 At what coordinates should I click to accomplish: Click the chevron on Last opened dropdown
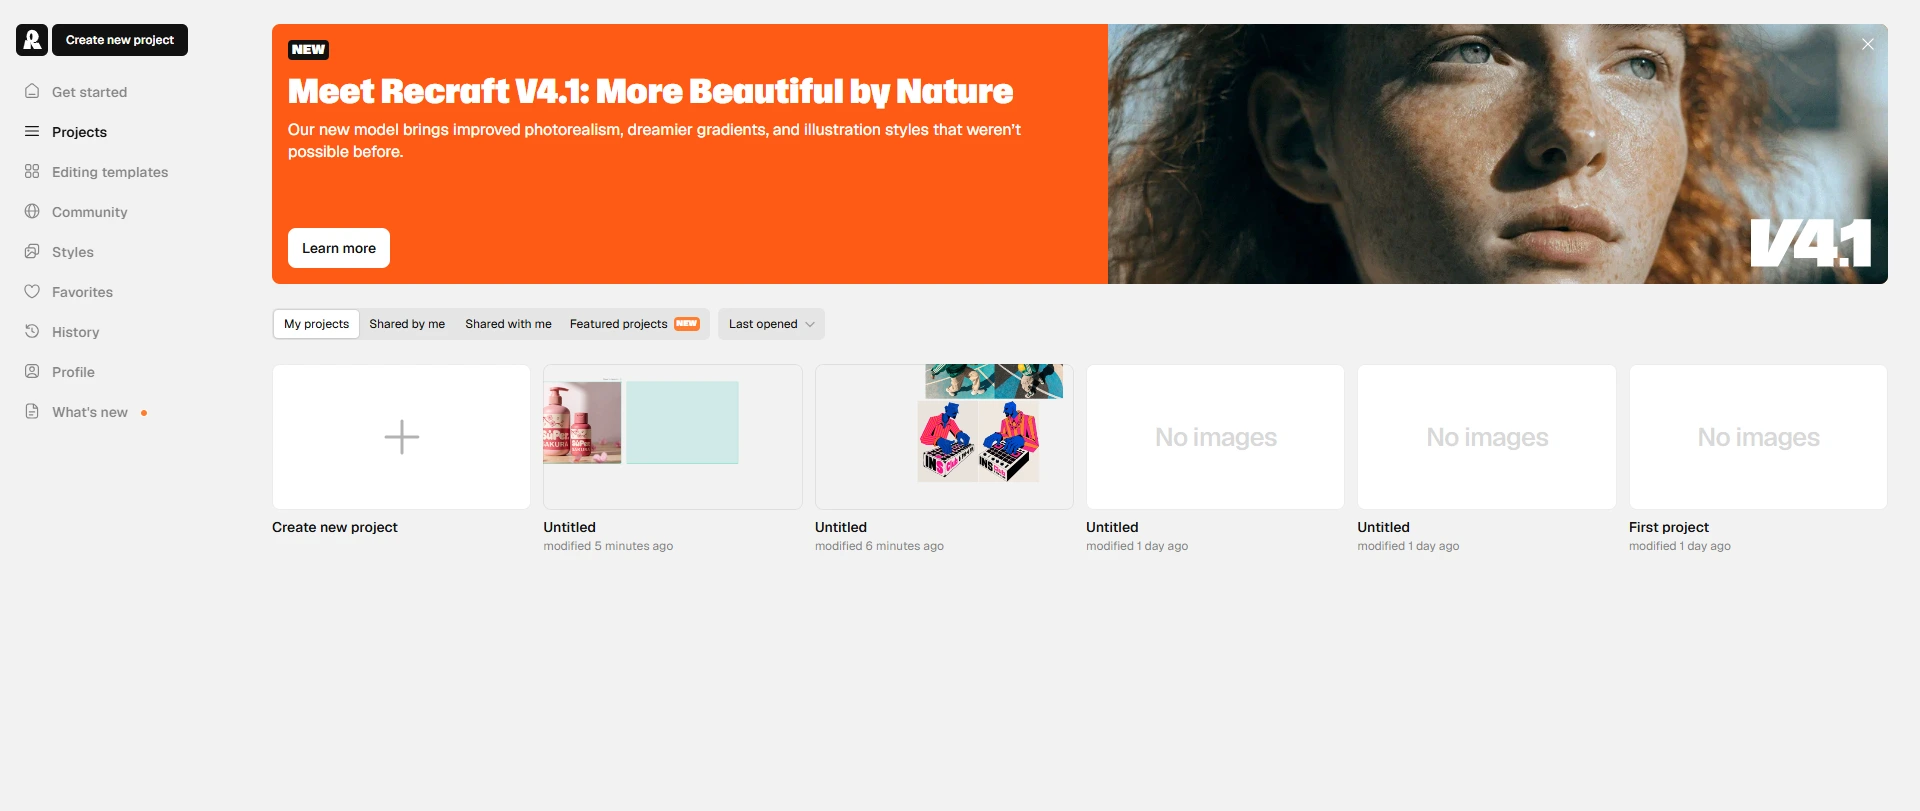click(x=810, y=324)
